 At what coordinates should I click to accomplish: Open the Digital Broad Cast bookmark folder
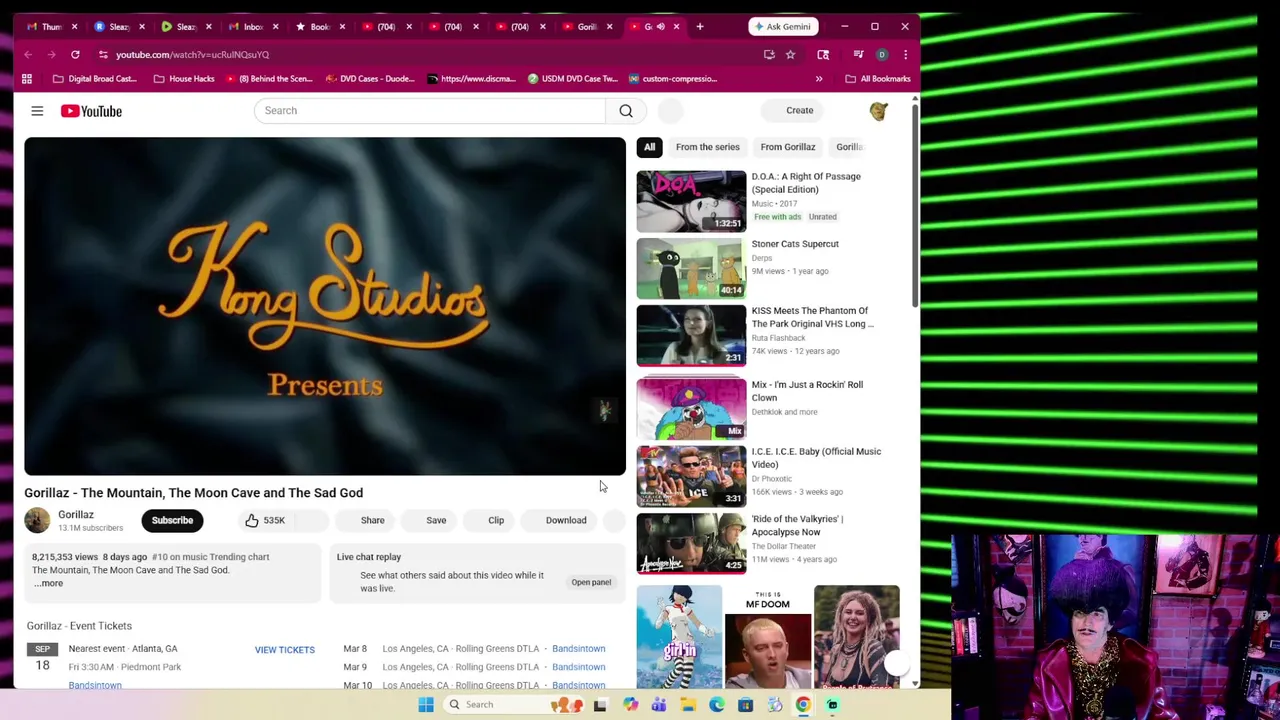coord(94,79)
